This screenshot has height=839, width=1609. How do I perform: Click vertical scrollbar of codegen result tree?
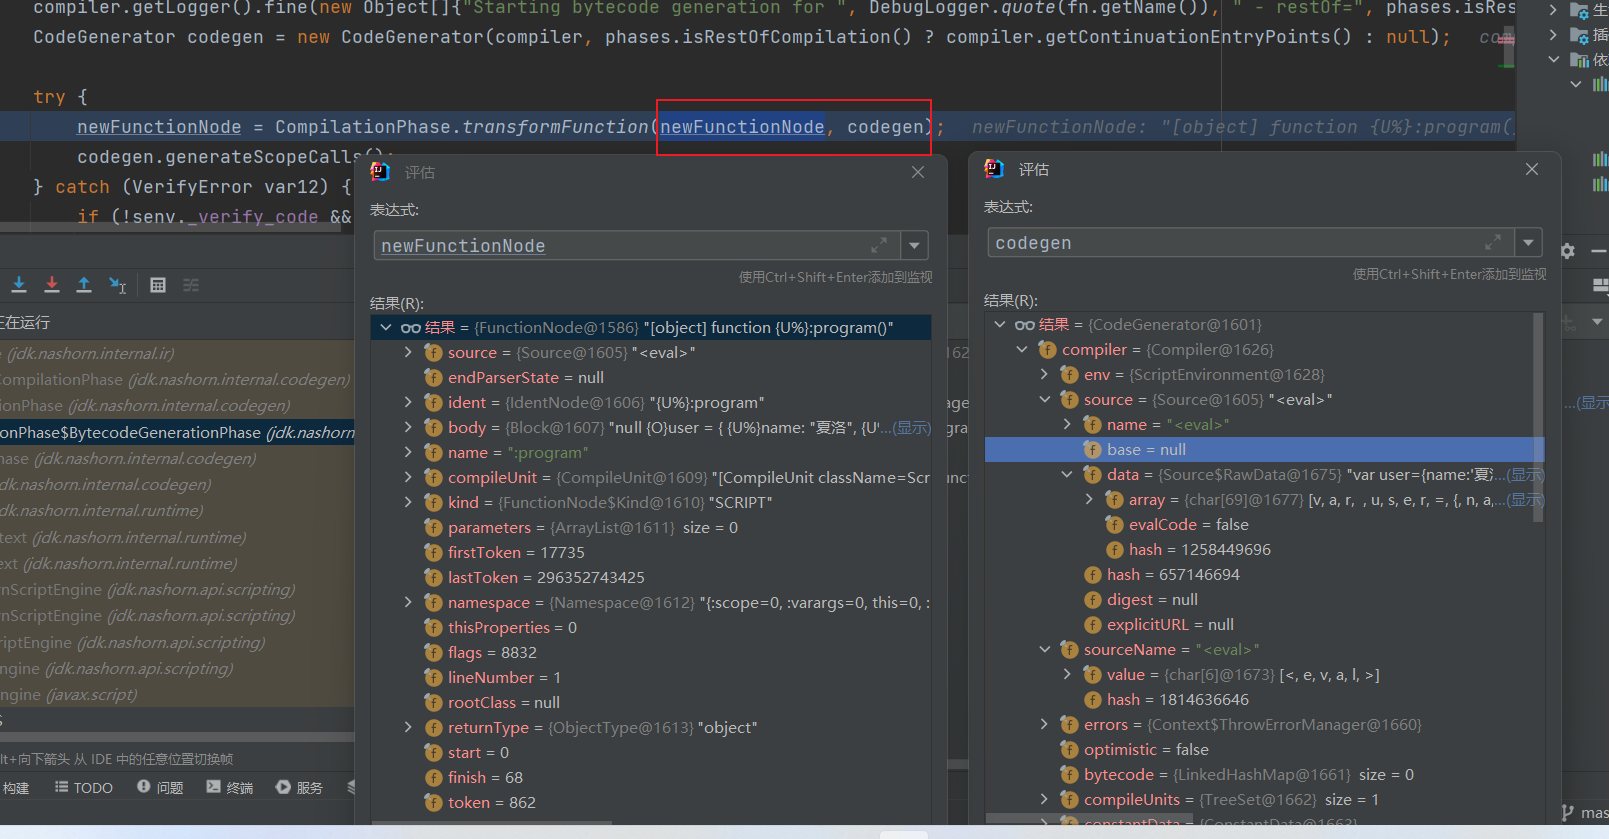click(x=1538, y=415)
